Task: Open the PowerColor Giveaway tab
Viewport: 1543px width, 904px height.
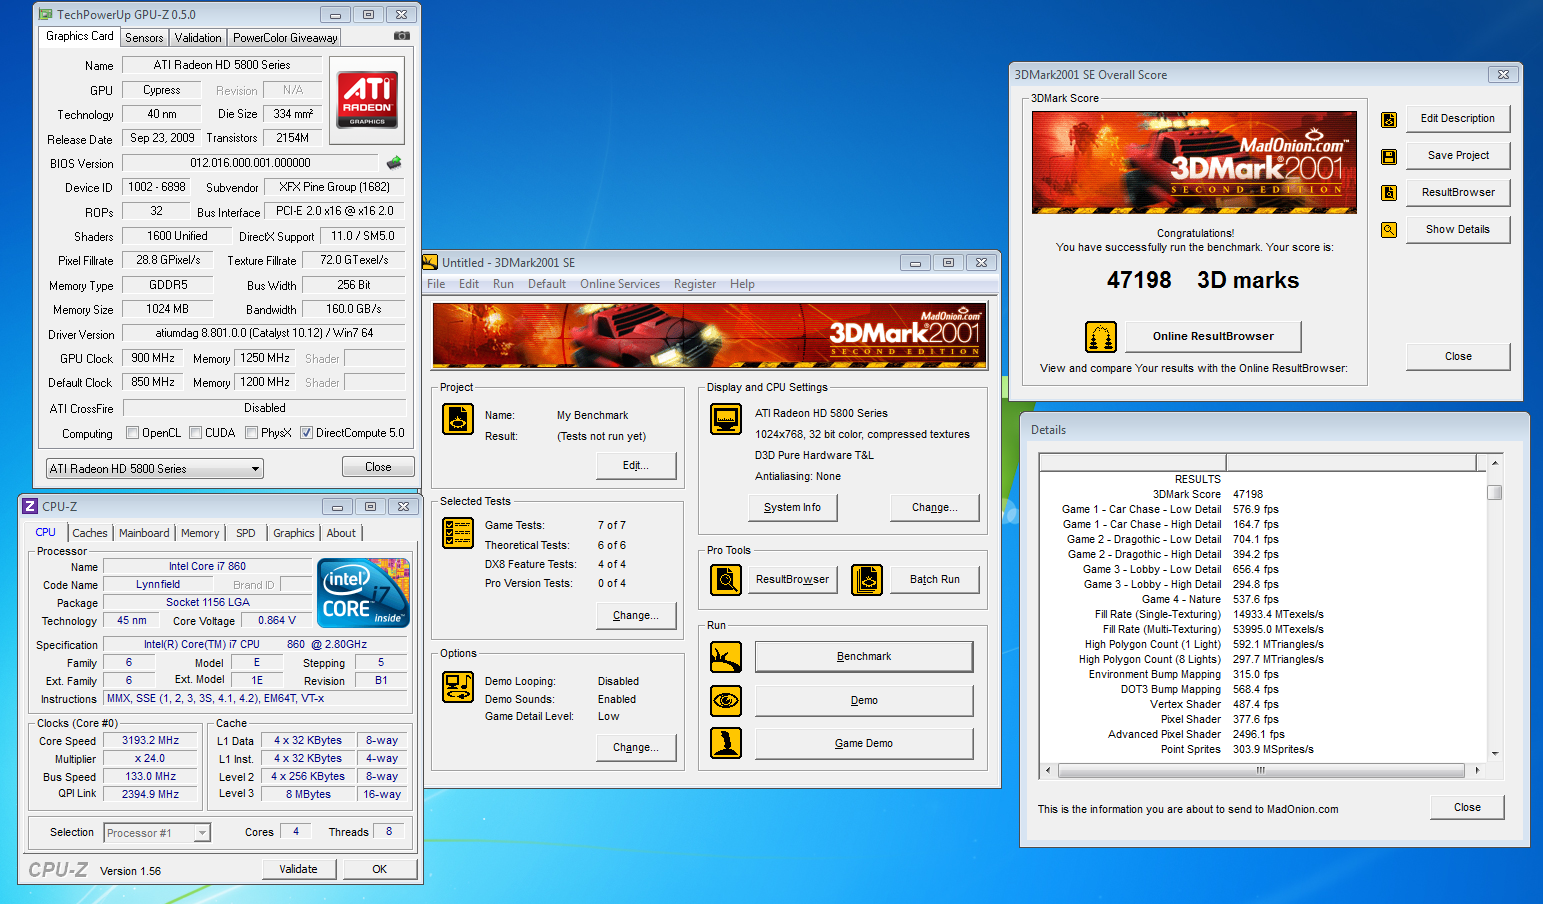Action: 285,38
